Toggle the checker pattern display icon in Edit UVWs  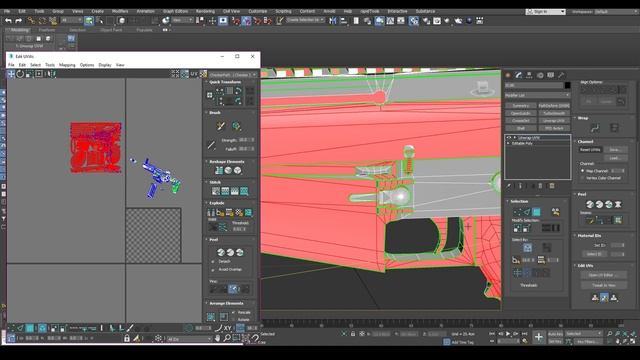point(203,74)
